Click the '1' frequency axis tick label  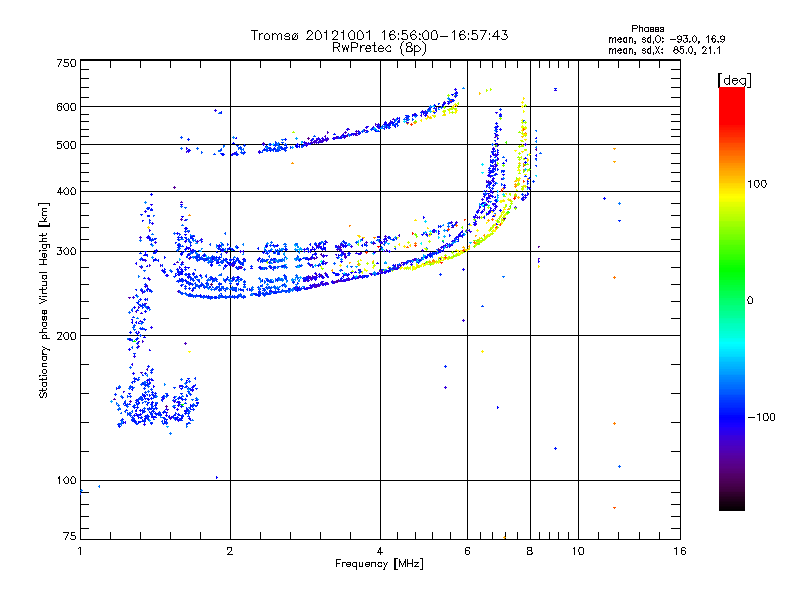tap(80, 551)
